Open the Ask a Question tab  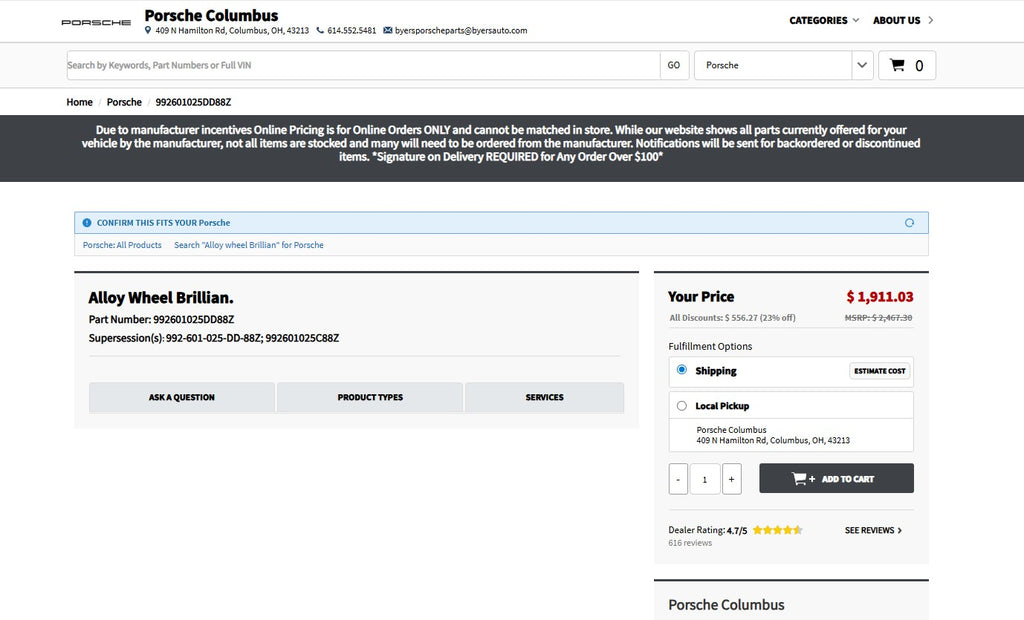(182, 397)
